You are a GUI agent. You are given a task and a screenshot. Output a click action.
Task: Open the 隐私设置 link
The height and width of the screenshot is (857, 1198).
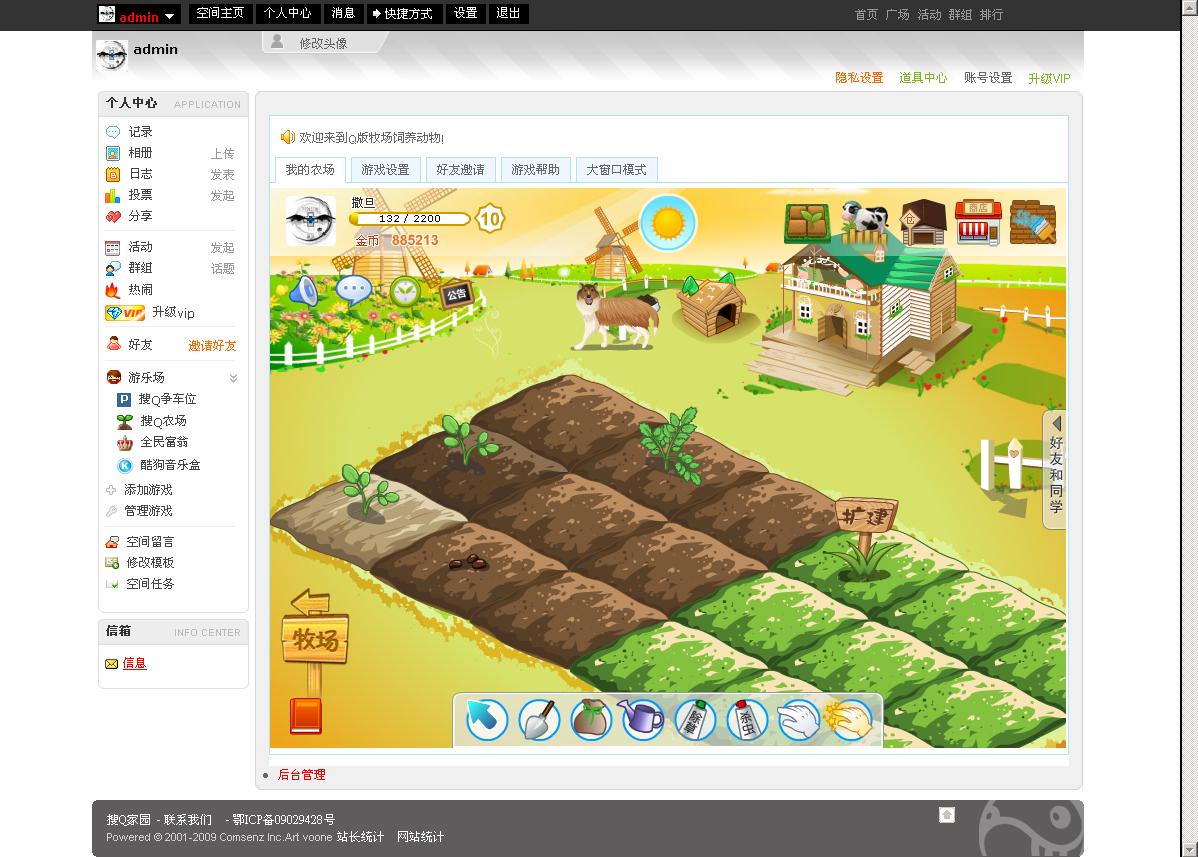coord(859,78)
